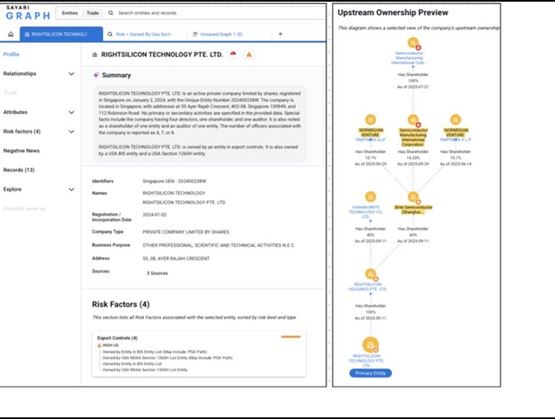Screen dimensions: 555x419
Task: Click the search magnifier icon in top bar
Action: (x=111, y=13)
